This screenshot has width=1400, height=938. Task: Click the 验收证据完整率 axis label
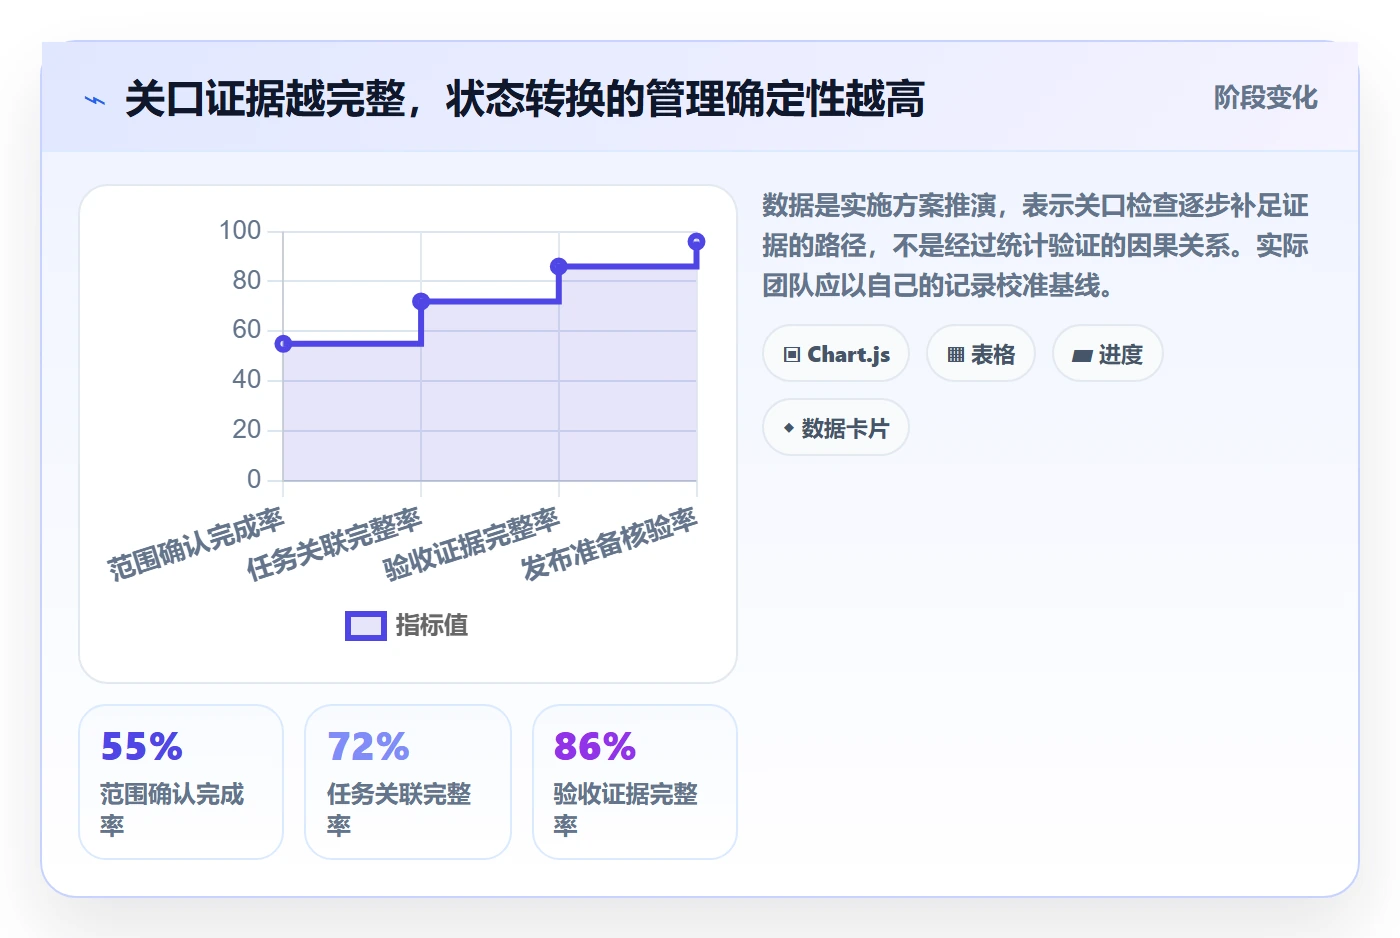tap(472, 544)
